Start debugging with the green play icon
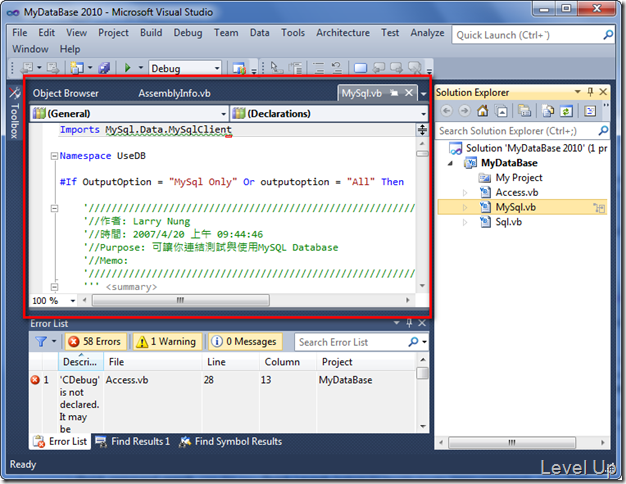The image size is (626, 484). [x=127, y=68]
